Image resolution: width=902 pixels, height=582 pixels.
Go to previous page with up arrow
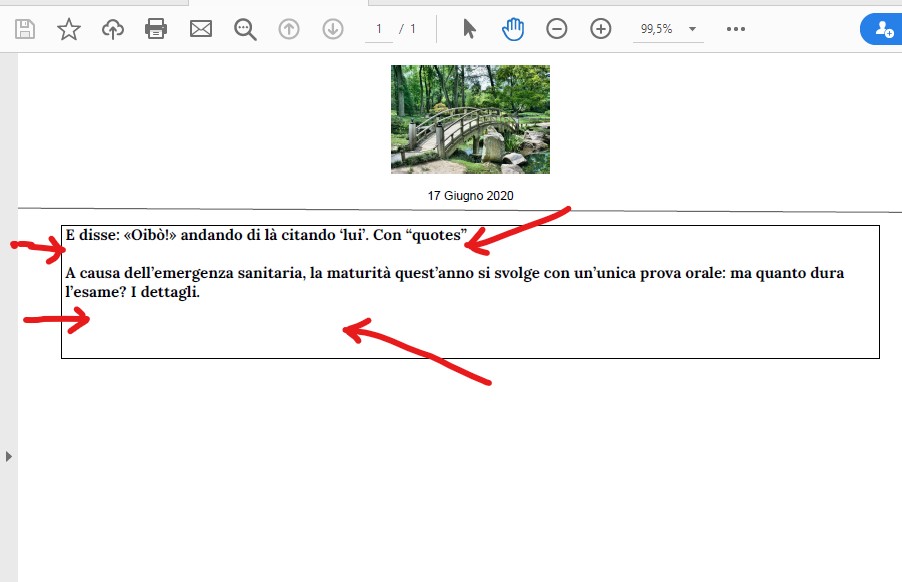point(289,29)
